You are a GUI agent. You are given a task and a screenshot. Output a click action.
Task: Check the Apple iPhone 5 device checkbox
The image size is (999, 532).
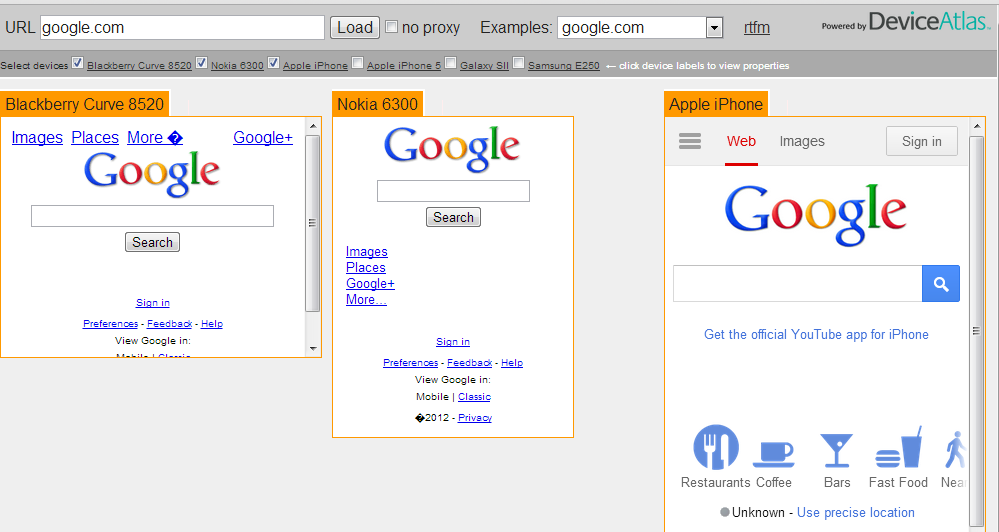[x=357, y=64]
